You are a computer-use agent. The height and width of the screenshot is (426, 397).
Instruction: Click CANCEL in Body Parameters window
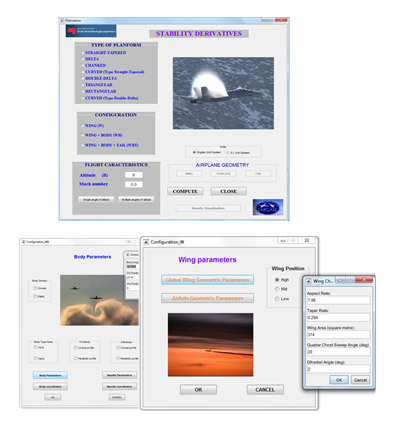tap(117, 397)
